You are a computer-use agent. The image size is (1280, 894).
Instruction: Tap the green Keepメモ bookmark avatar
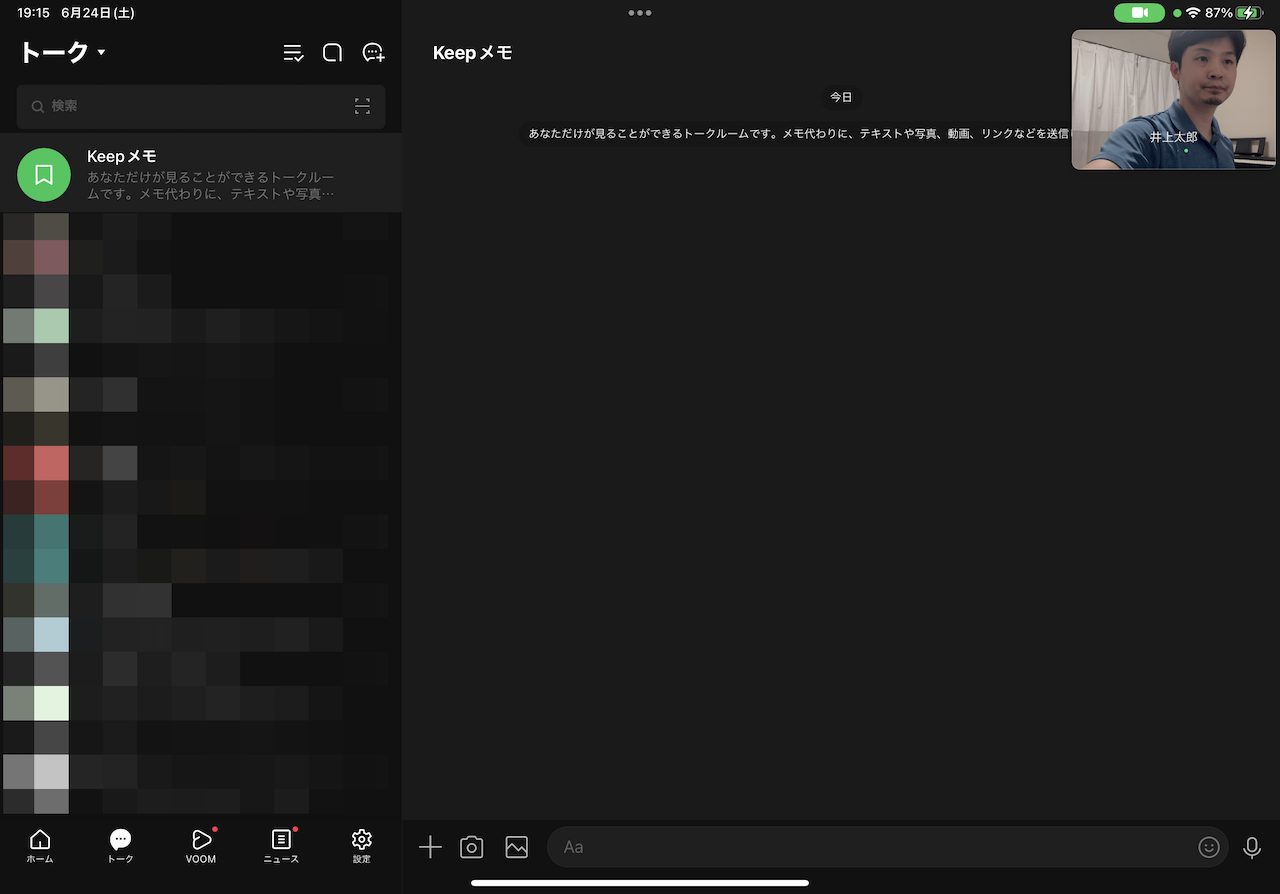pyautogui.click(x=44, y=174)
